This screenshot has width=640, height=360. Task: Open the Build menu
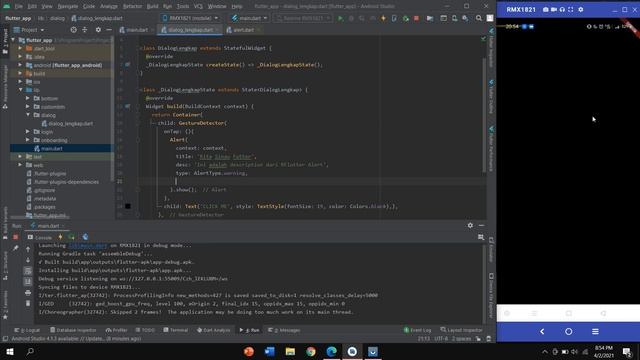point(152,7)
